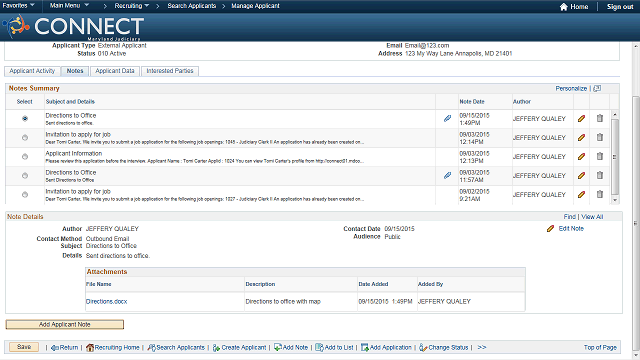Sort by Author column header

pos(522,102)
